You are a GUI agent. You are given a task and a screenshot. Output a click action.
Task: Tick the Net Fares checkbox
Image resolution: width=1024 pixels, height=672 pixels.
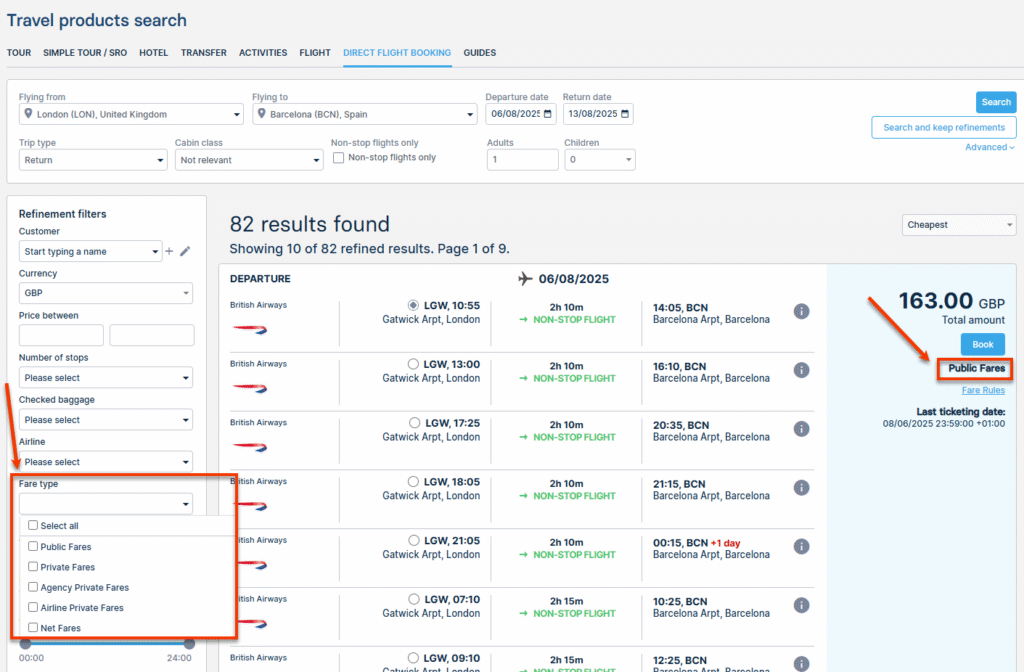[33, 628]
